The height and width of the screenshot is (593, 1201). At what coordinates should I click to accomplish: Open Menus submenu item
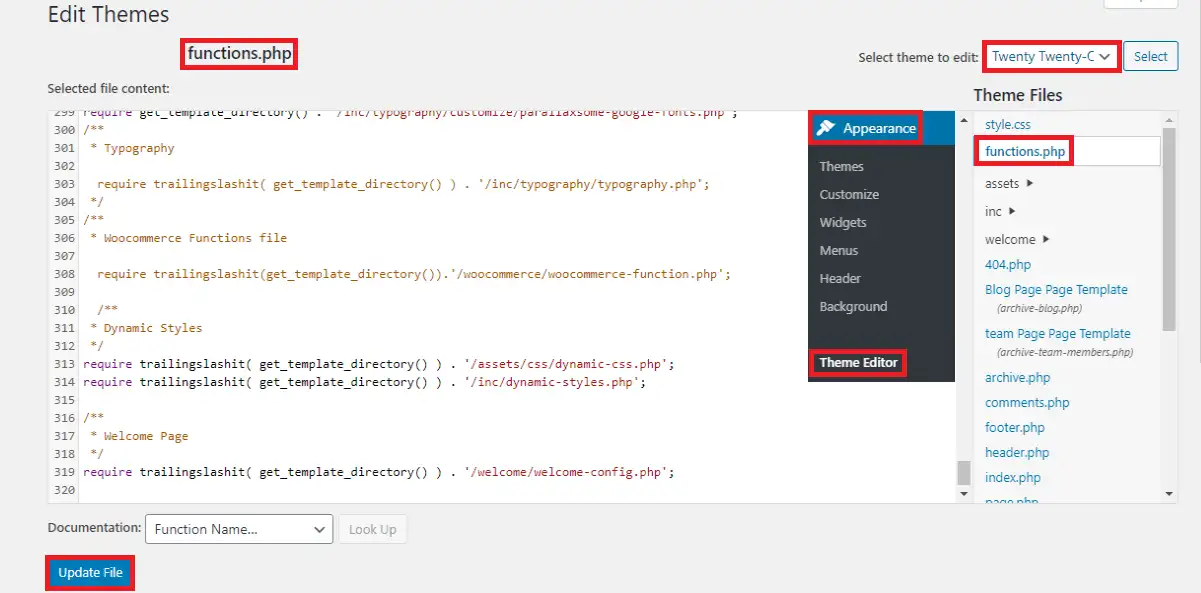tap(839, 250)
